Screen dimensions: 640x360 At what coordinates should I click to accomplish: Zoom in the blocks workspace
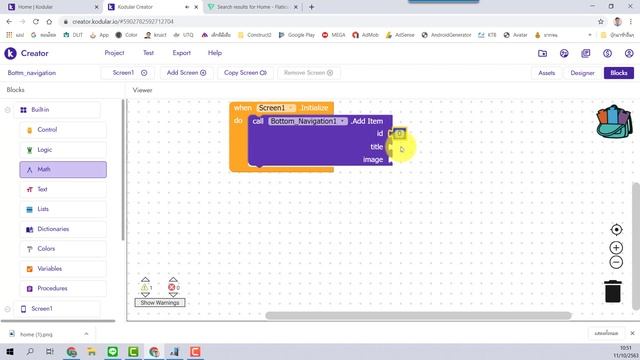click(x=616, y=248)
